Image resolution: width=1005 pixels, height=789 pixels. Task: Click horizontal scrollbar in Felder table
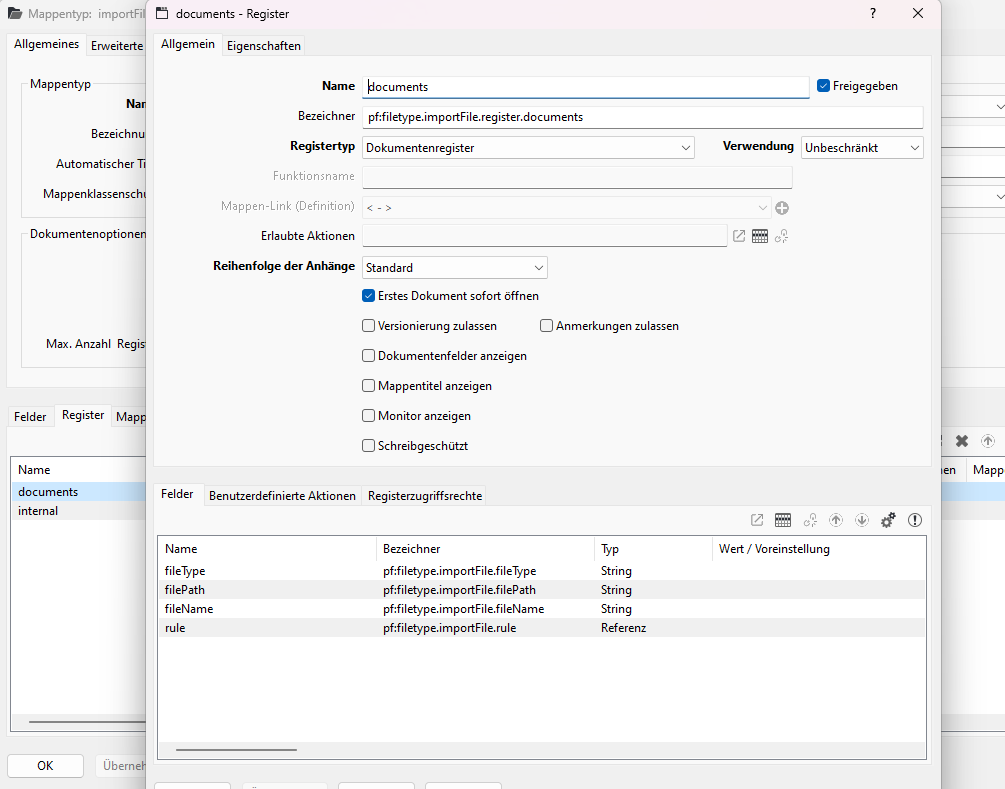coord(236,749)
